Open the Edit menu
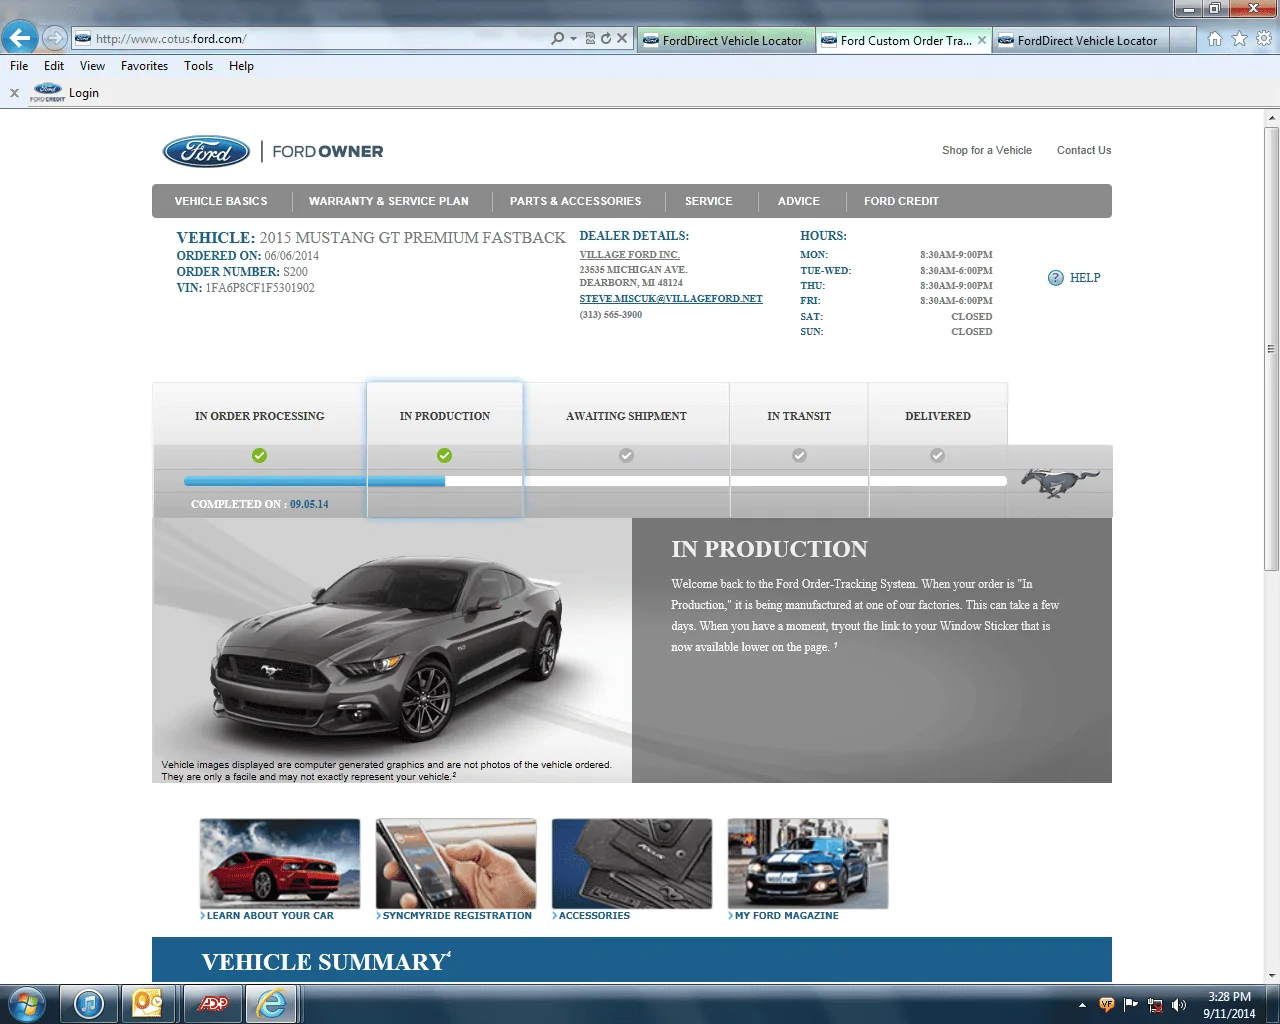Viewport: 1280px width, 1024px height. click(x=54, y=66)
